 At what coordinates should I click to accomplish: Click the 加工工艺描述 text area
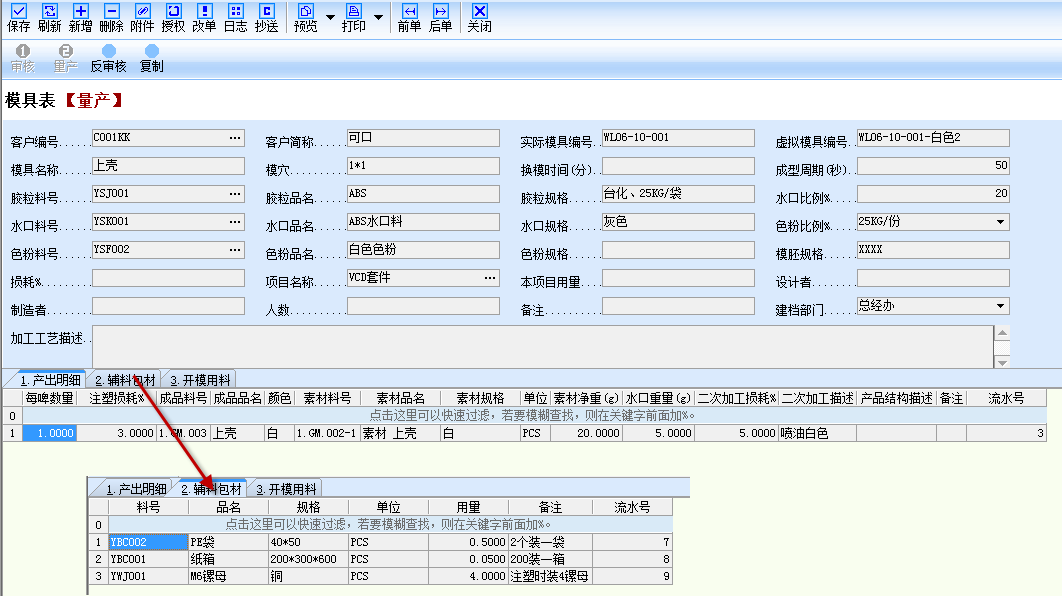(543, 346)
